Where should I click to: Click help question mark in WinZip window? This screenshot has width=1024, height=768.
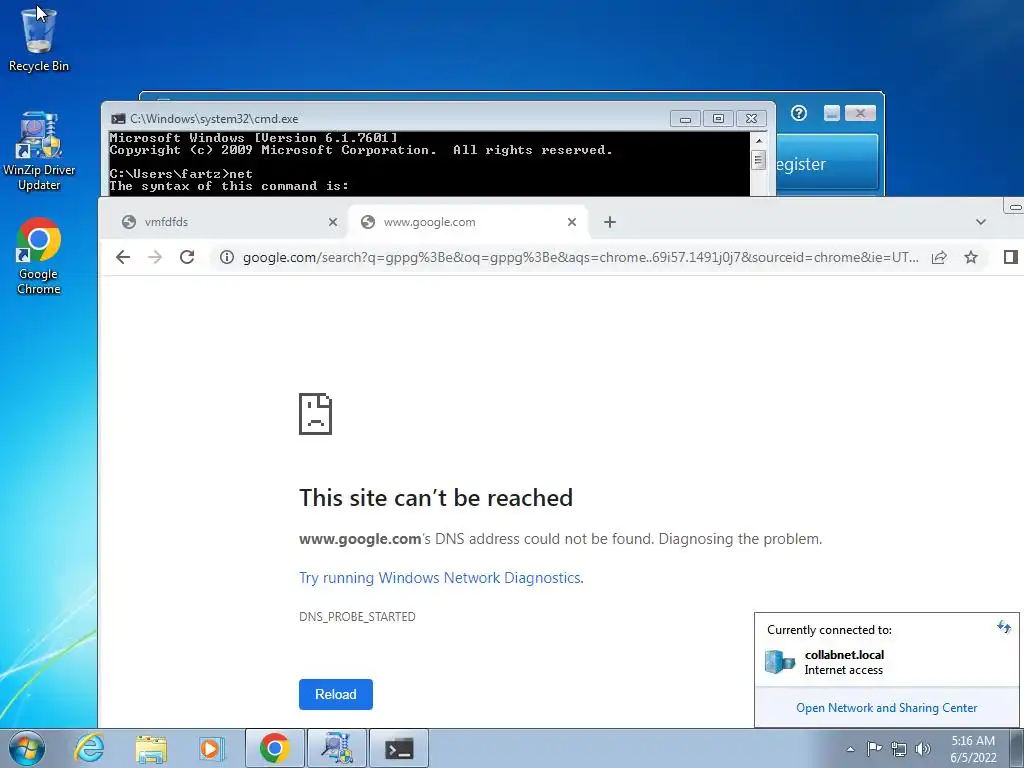click(x=799, y=114)
